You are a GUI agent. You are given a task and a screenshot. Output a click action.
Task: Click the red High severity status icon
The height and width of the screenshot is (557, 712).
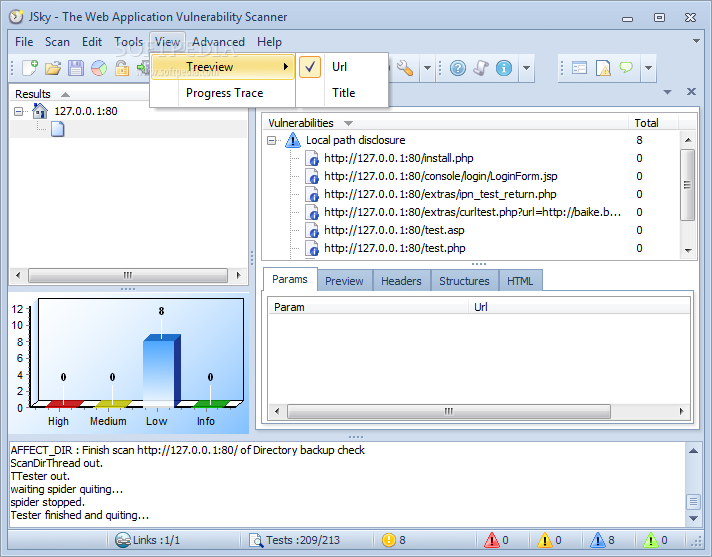click(492, 540)
